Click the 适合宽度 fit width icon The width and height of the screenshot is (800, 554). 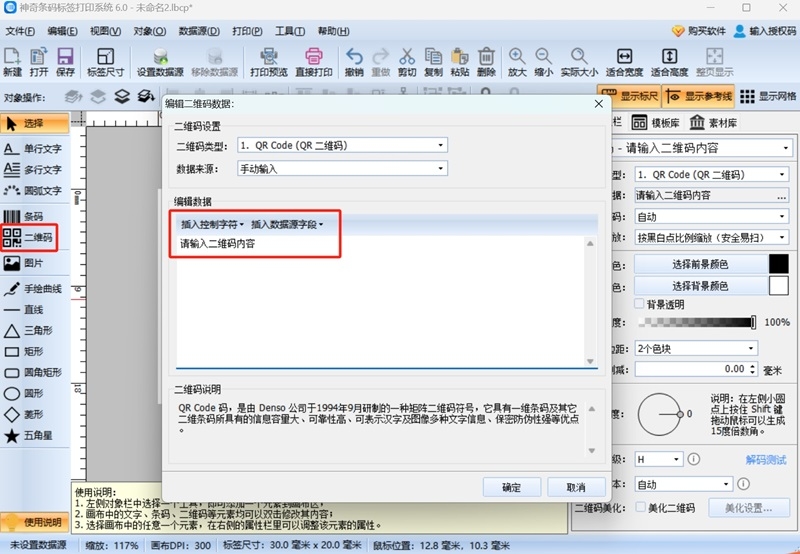[624, 62]
